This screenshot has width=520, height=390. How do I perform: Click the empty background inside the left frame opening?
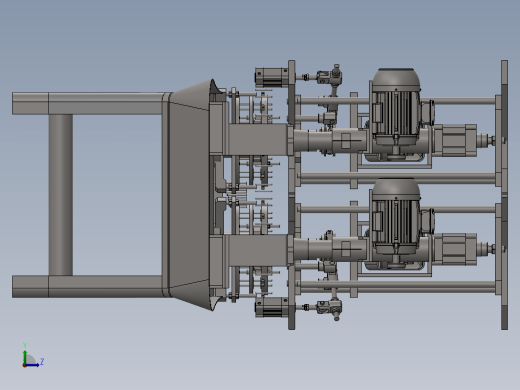117,195
